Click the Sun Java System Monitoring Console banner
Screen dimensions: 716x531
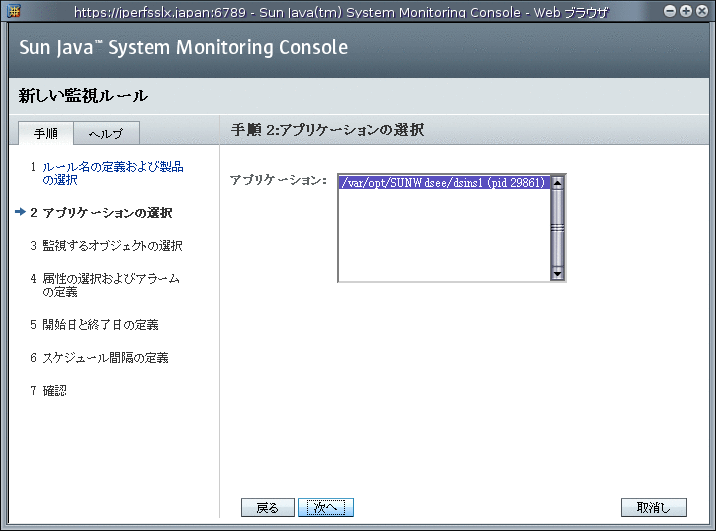point(184,47)
